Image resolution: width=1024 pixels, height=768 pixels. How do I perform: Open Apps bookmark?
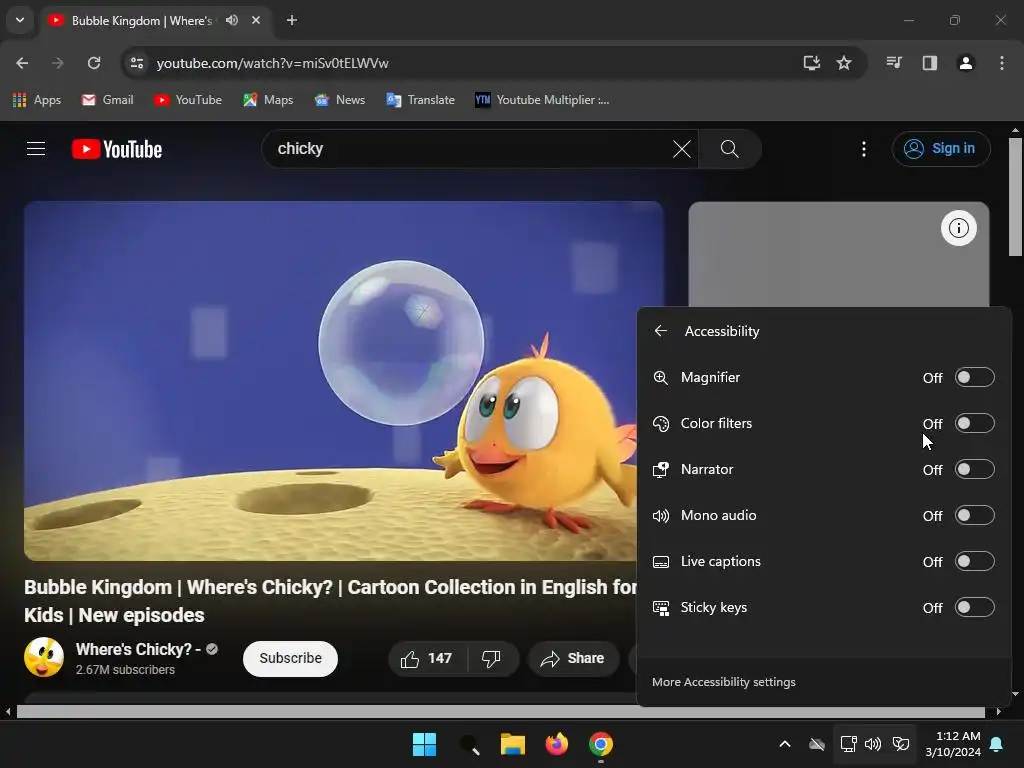click(37, 100)
